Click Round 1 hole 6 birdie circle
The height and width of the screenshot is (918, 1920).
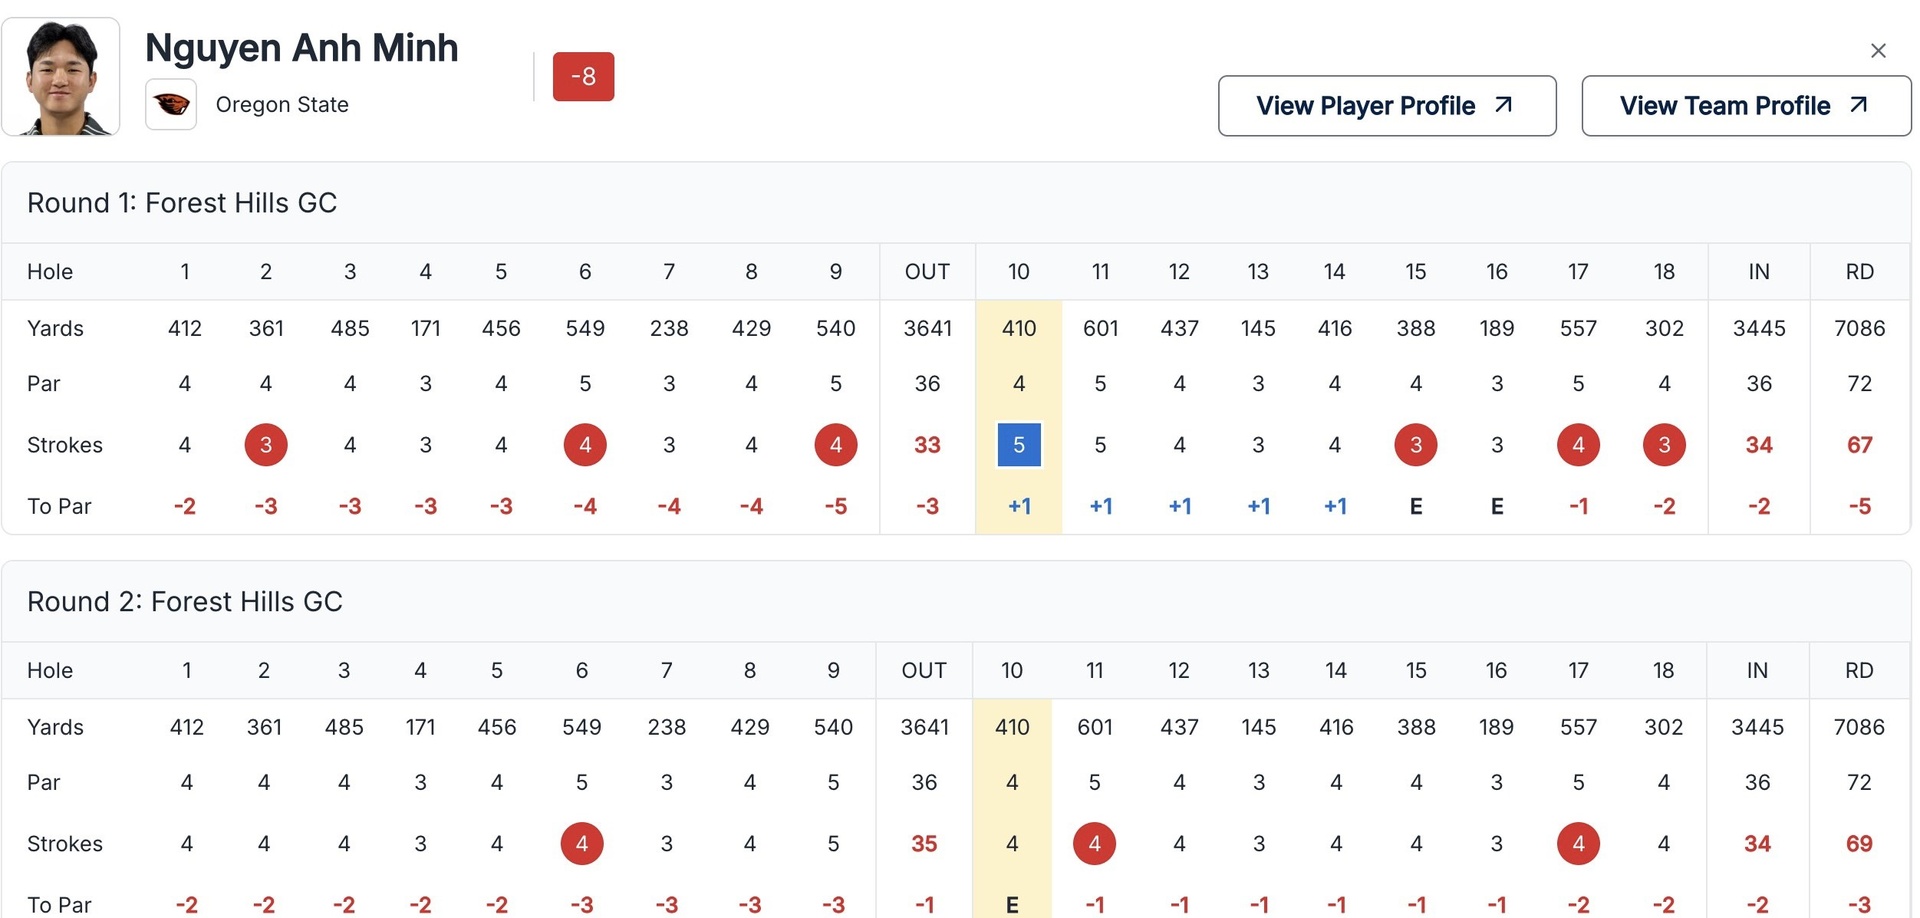[x=585, y=445]
